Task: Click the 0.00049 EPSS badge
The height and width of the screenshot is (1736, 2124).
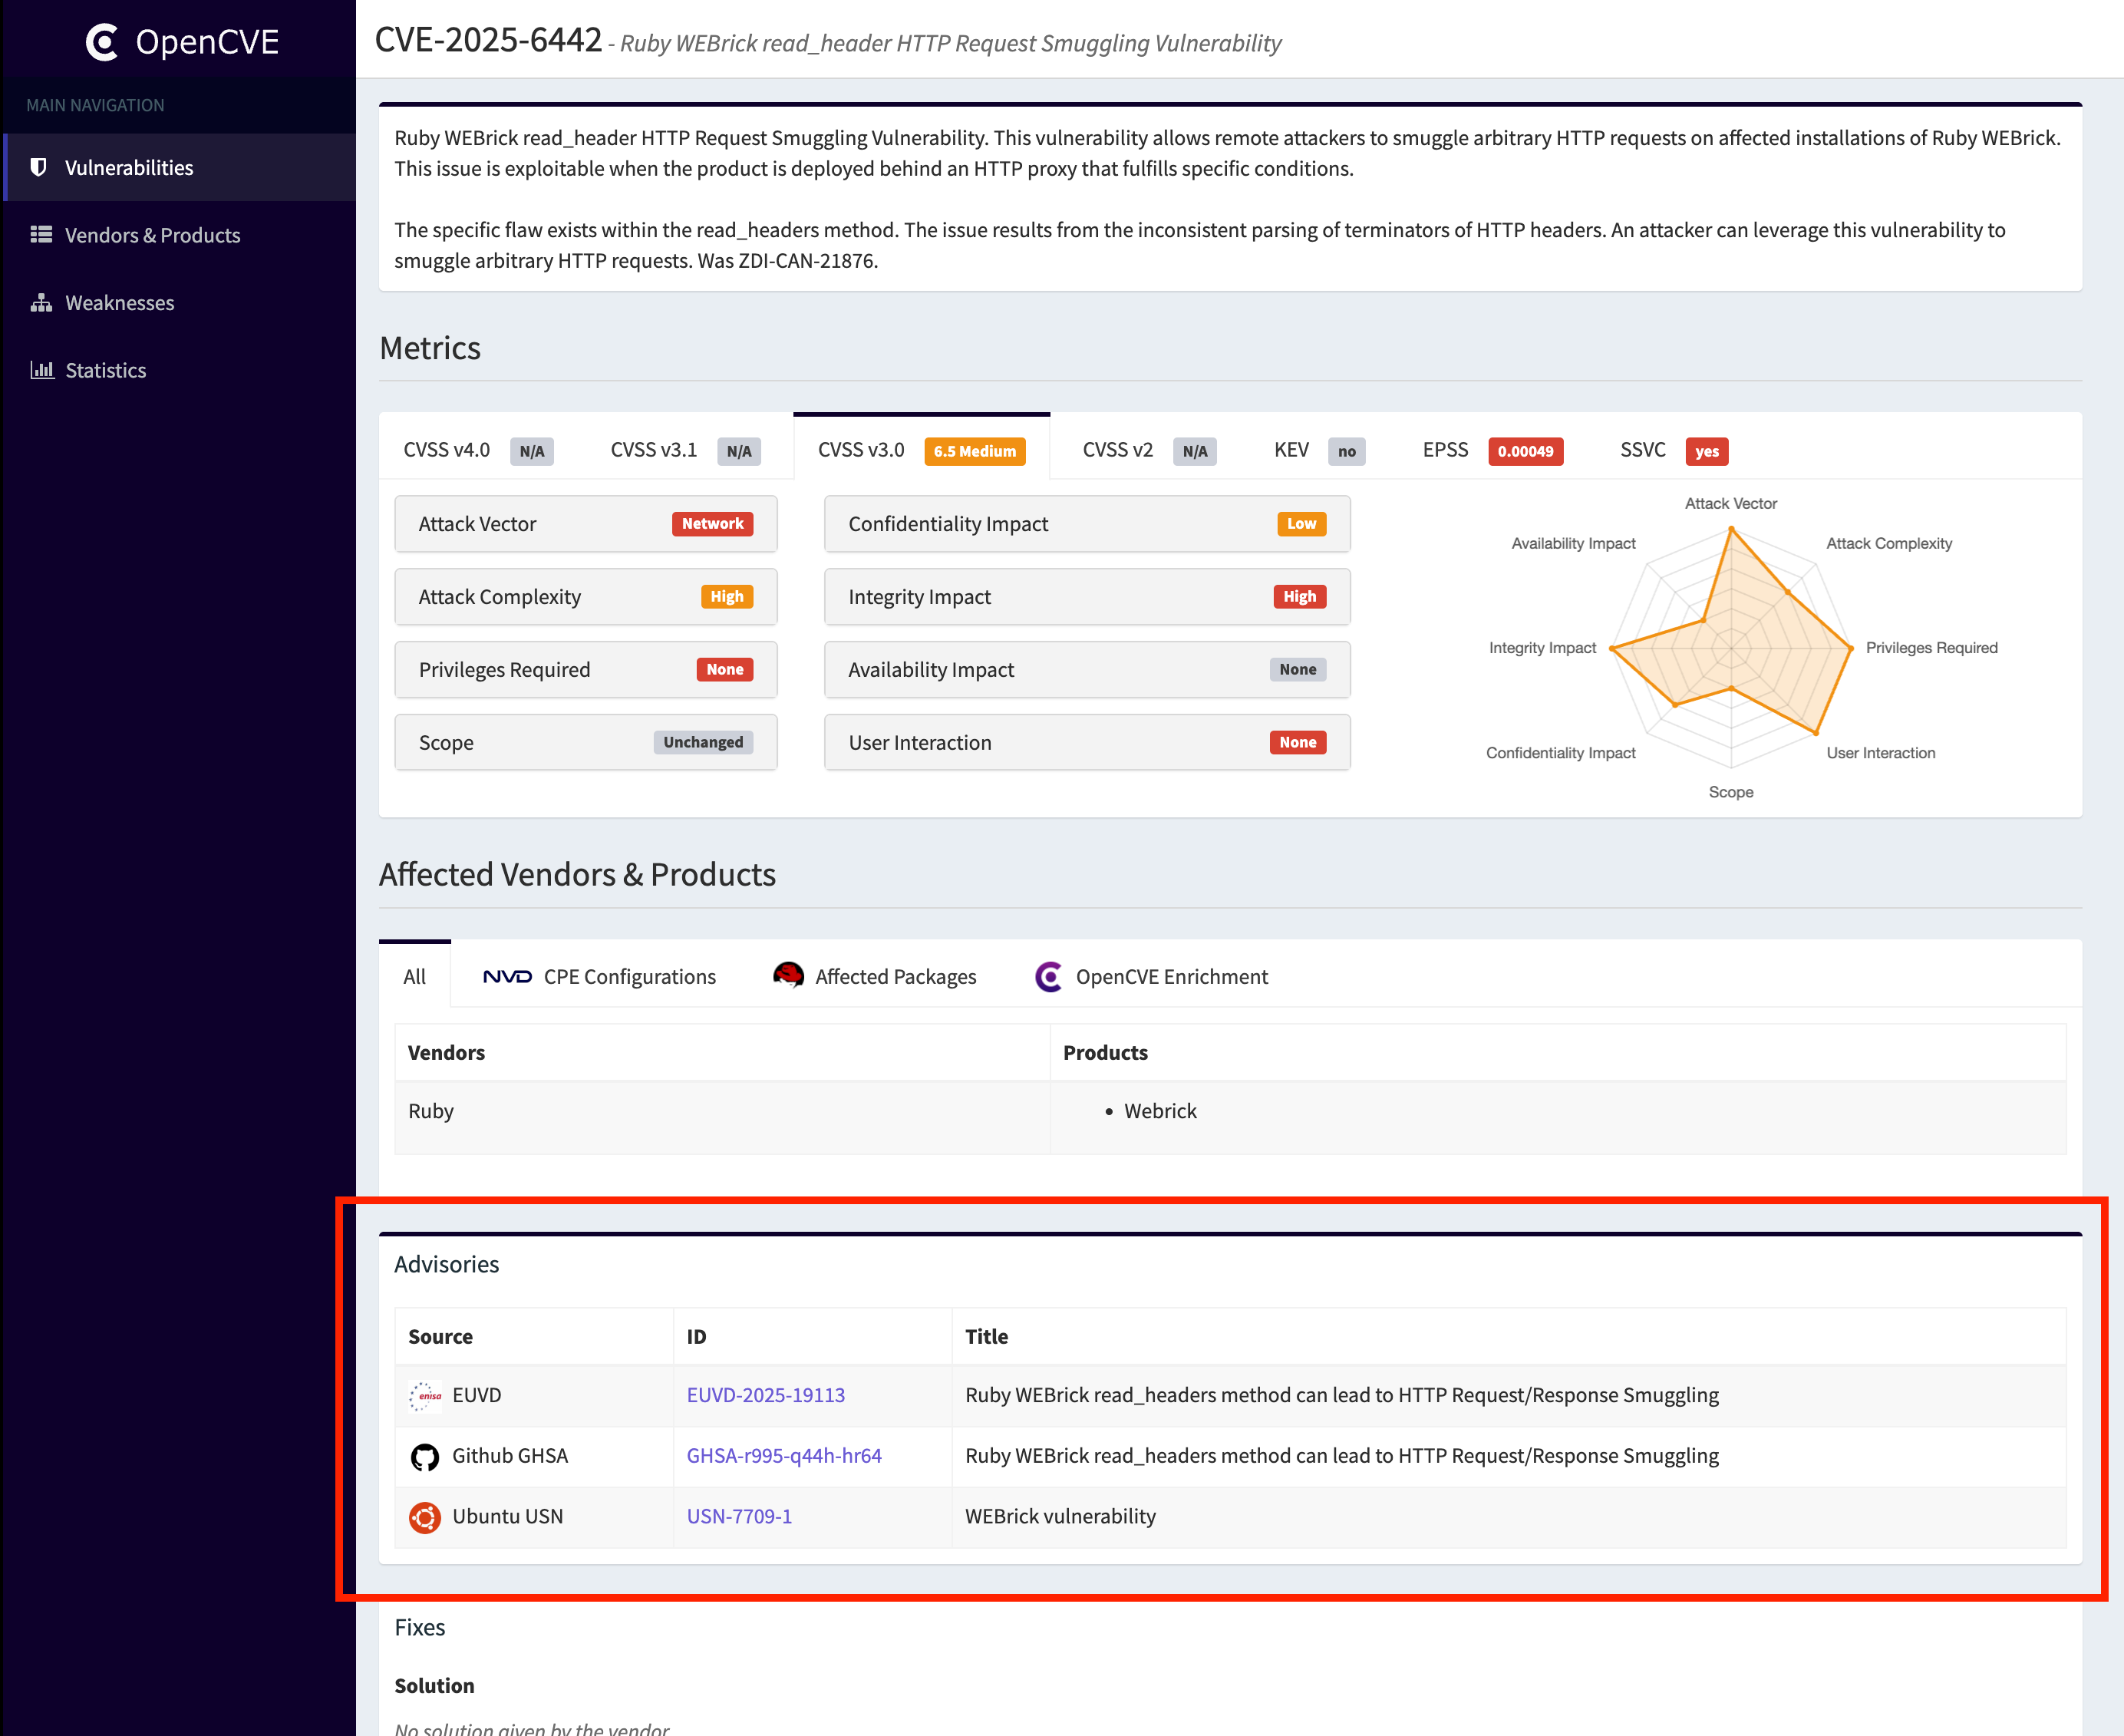Action: point(1526,451)
